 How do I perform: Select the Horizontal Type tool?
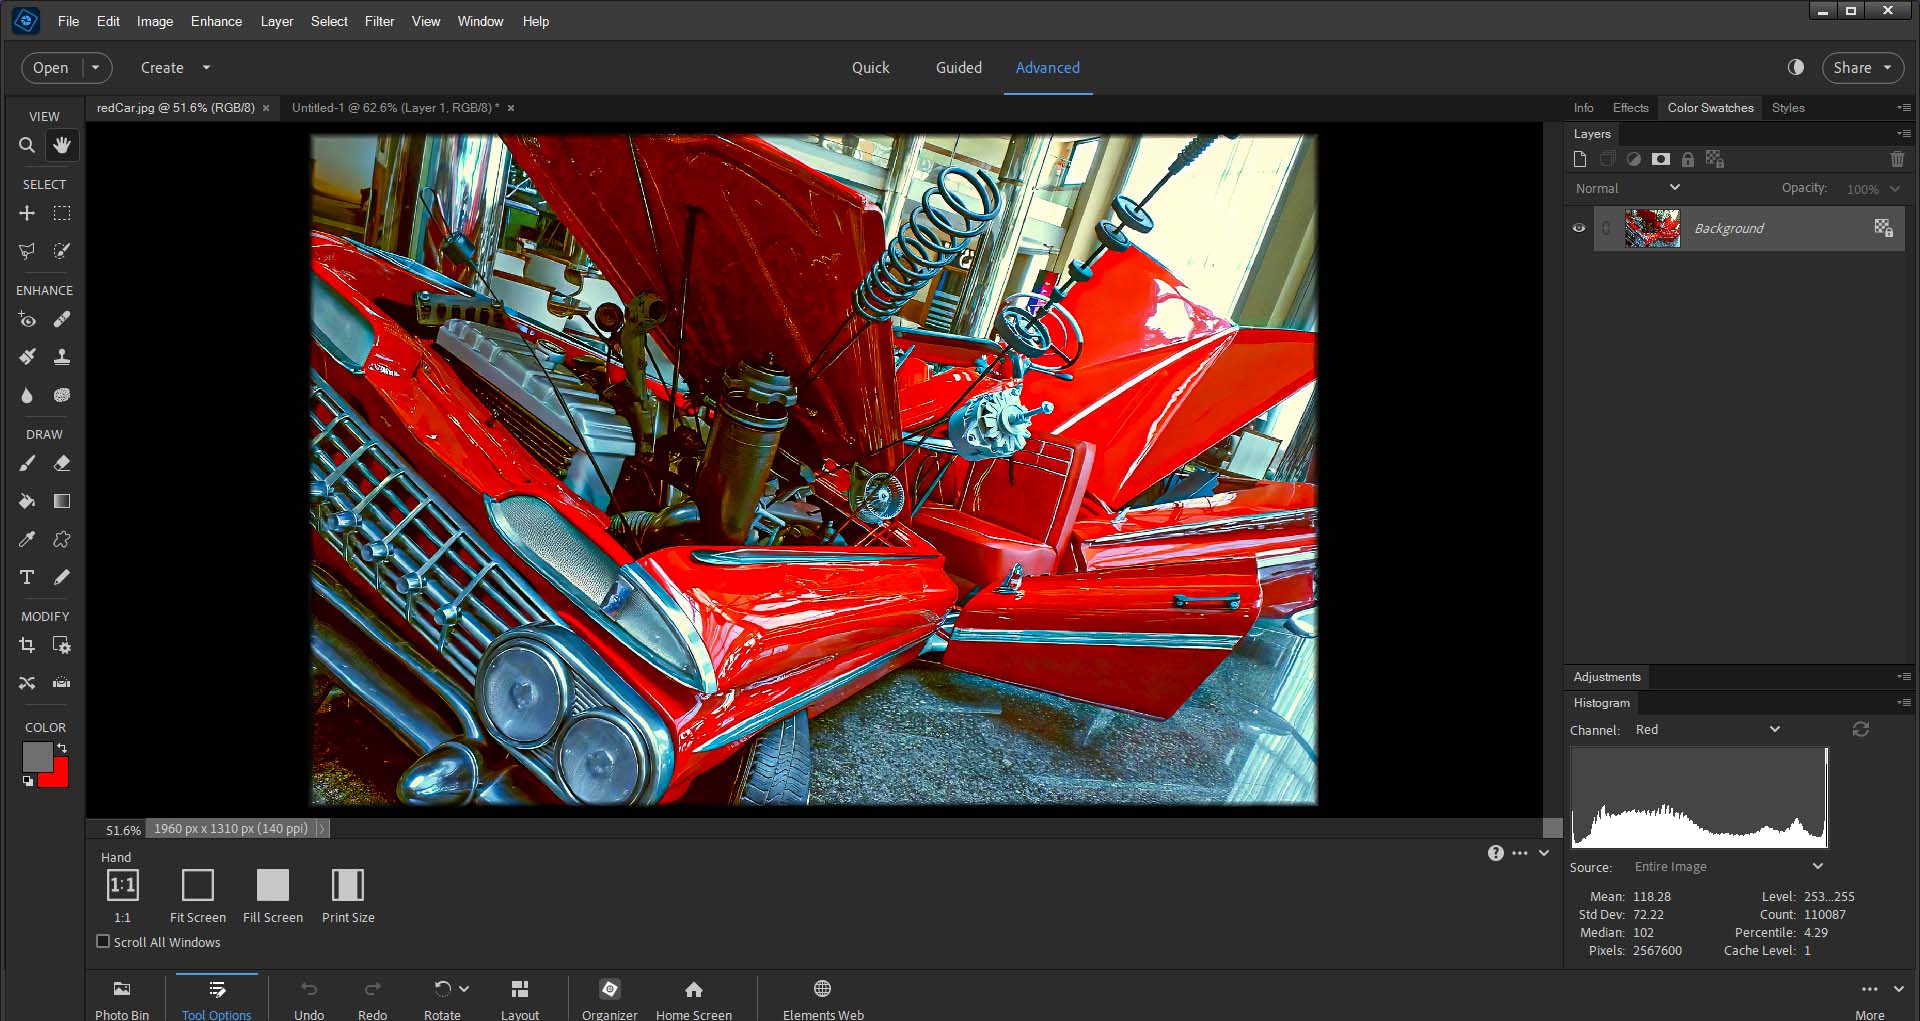pyautogui.click(x=27, y=577)
